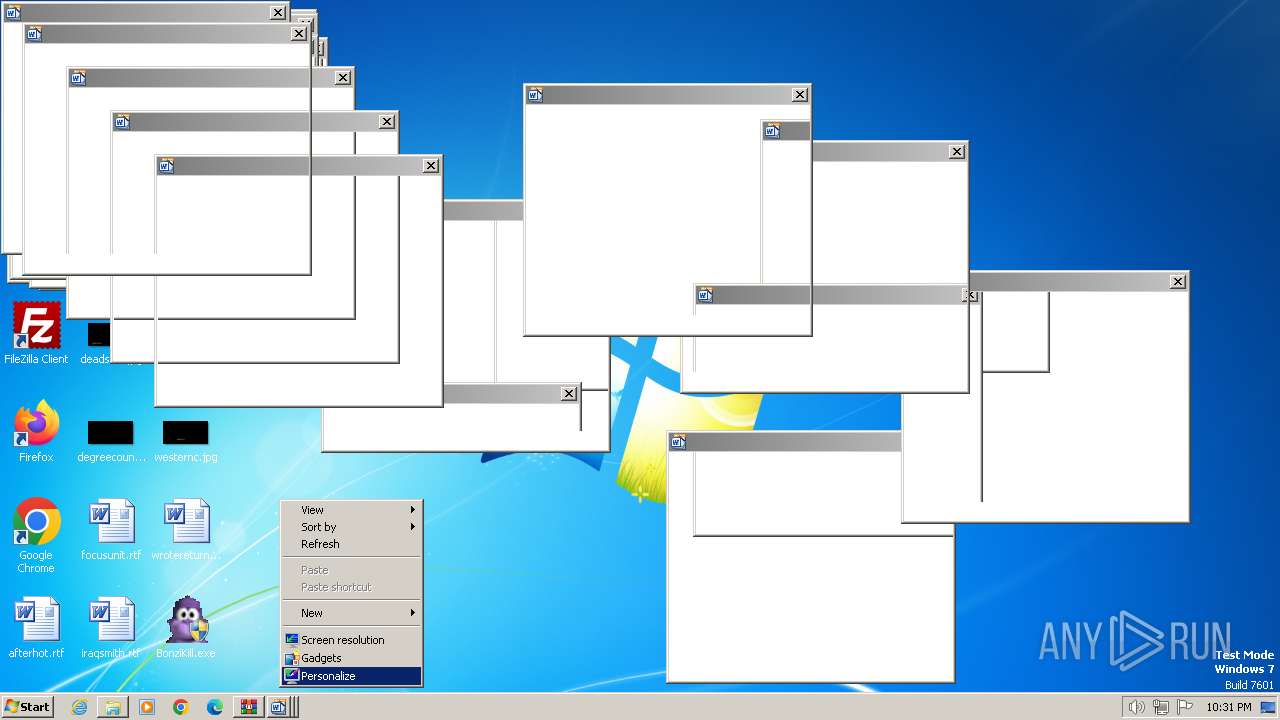Select Personalize in the context menu

click(352, 676)
